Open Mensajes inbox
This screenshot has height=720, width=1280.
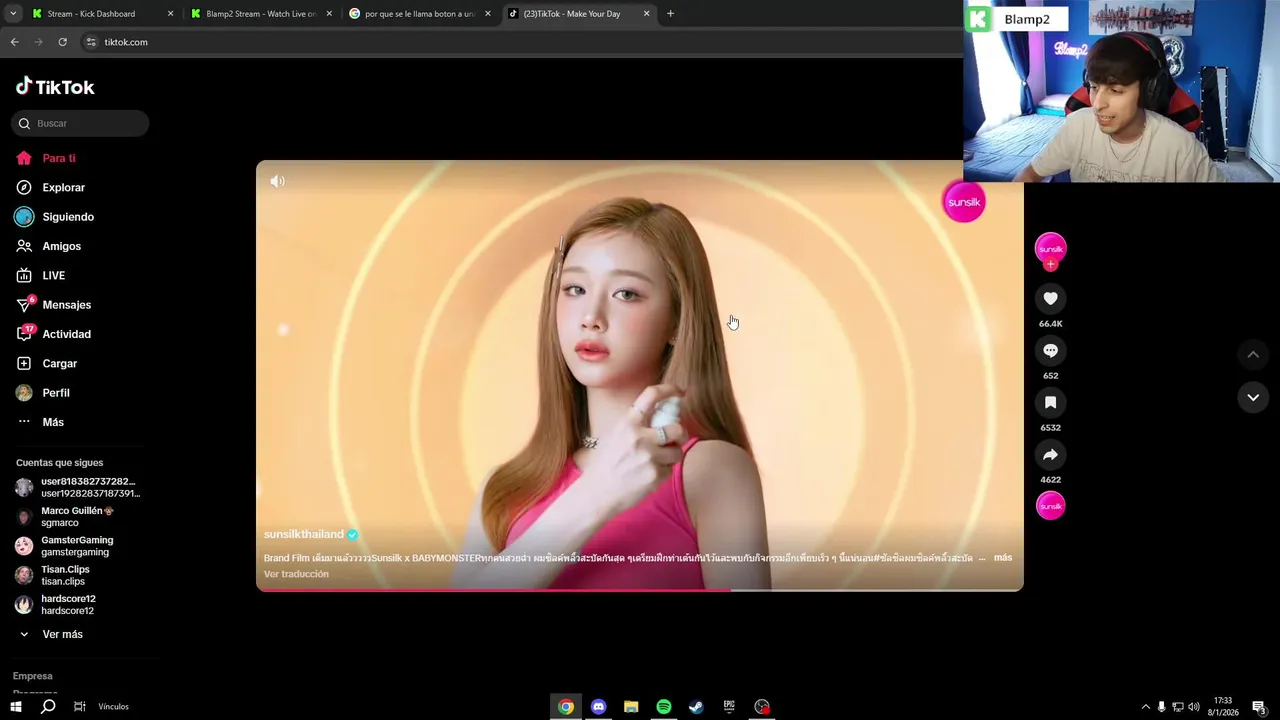pos(53,305)
